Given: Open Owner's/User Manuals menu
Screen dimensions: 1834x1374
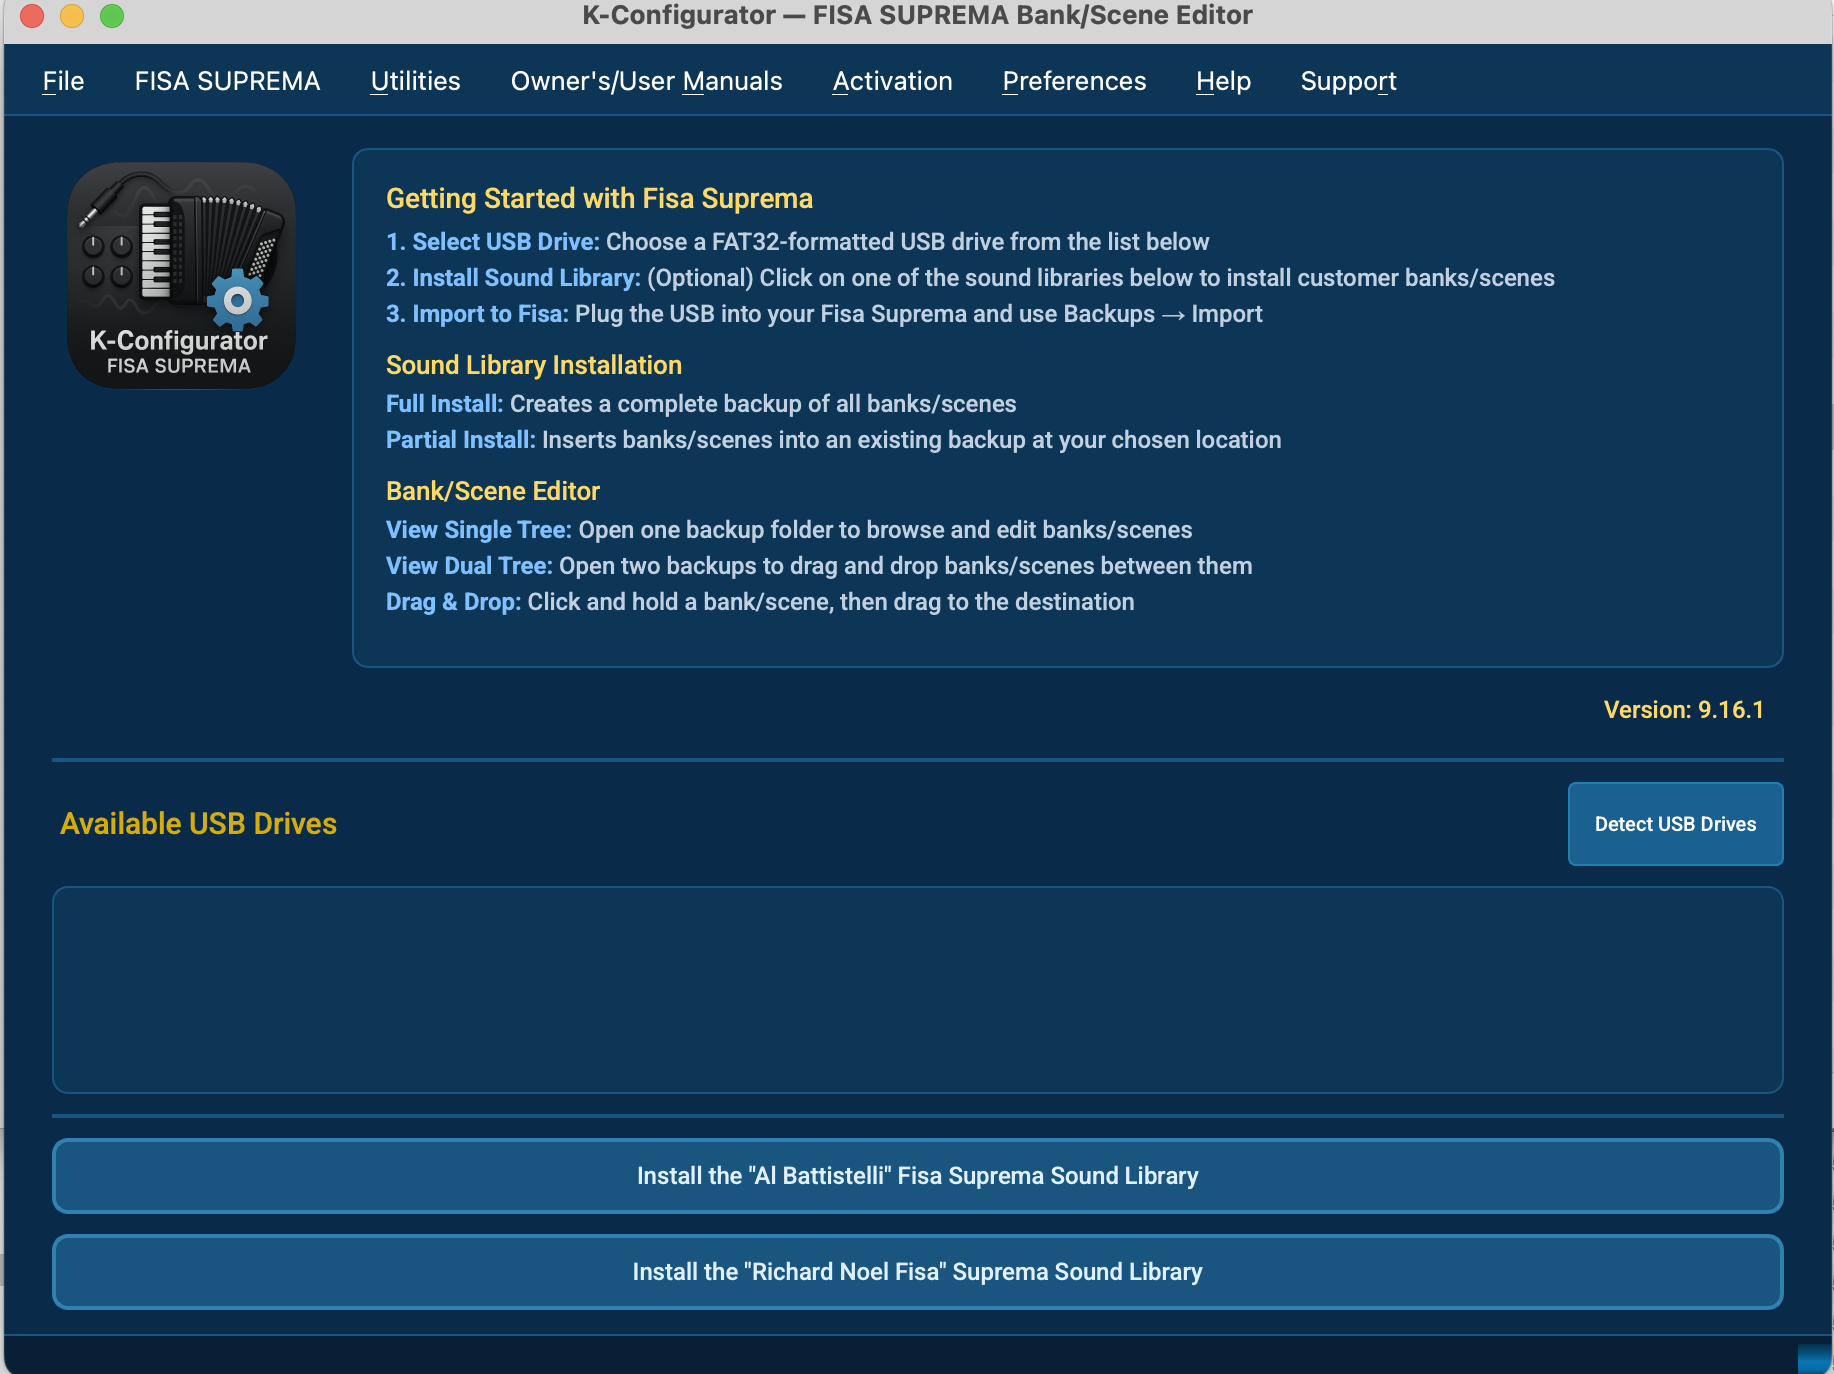Looking at the screenshot, I should pos(646,81).
